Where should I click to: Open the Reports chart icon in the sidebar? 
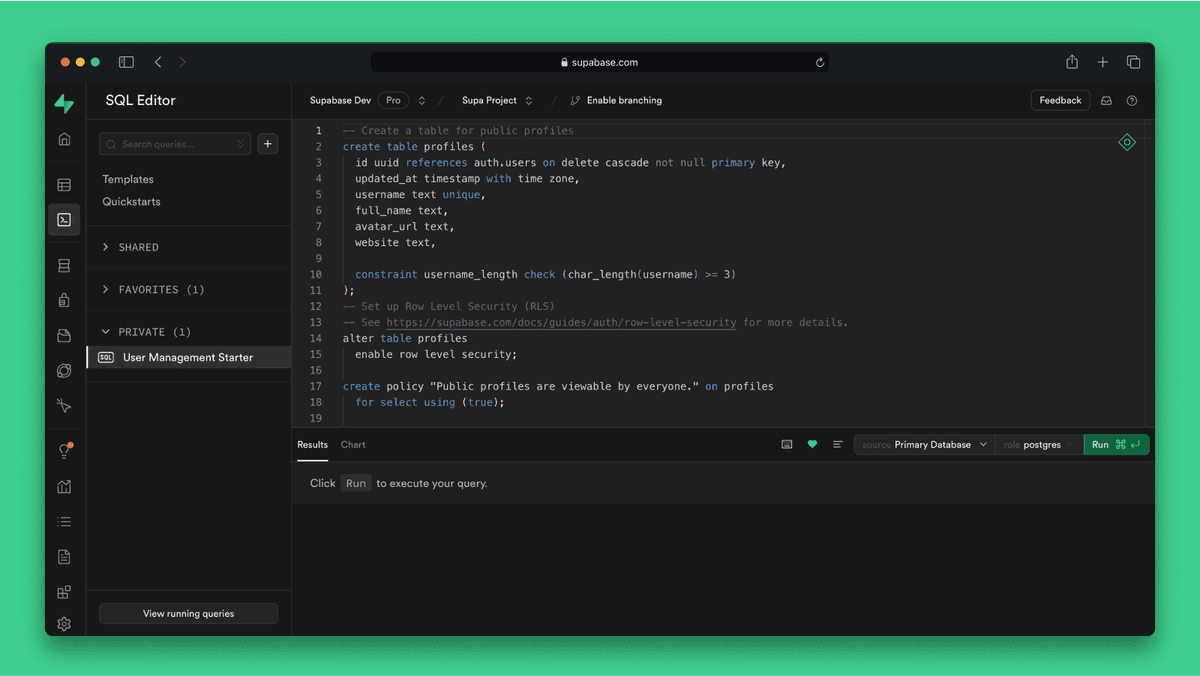(64, 486)
